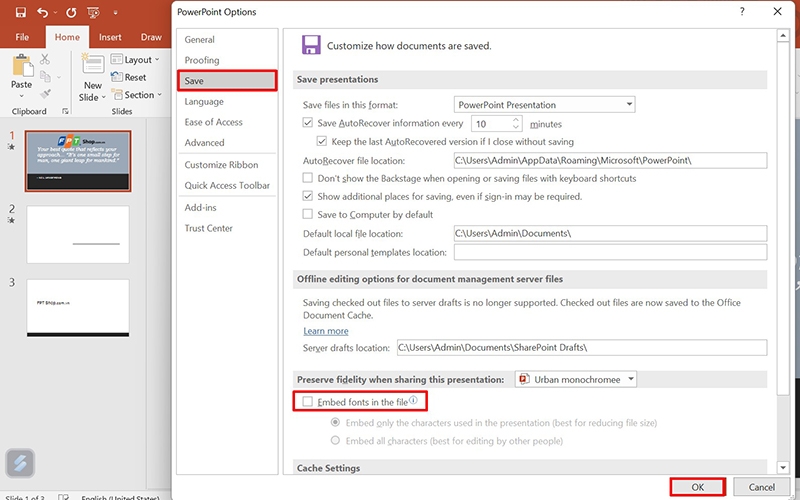Click Embed fonts info icon
Image resolution: width=800 pixels, height=500 pixels.
click(x=413, y=401)
